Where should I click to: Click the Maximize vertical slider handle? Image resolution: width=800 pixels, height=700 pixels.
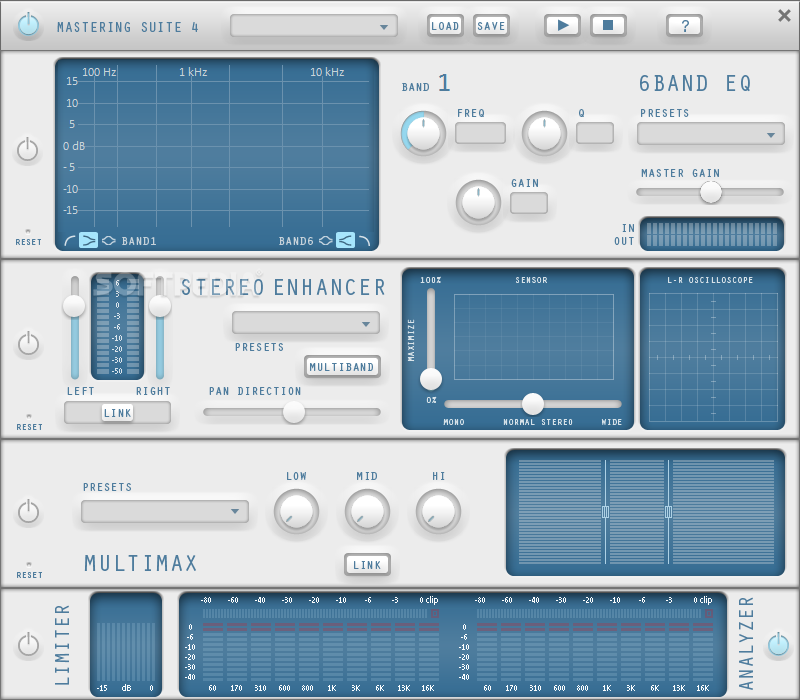(x=431, y=379)
